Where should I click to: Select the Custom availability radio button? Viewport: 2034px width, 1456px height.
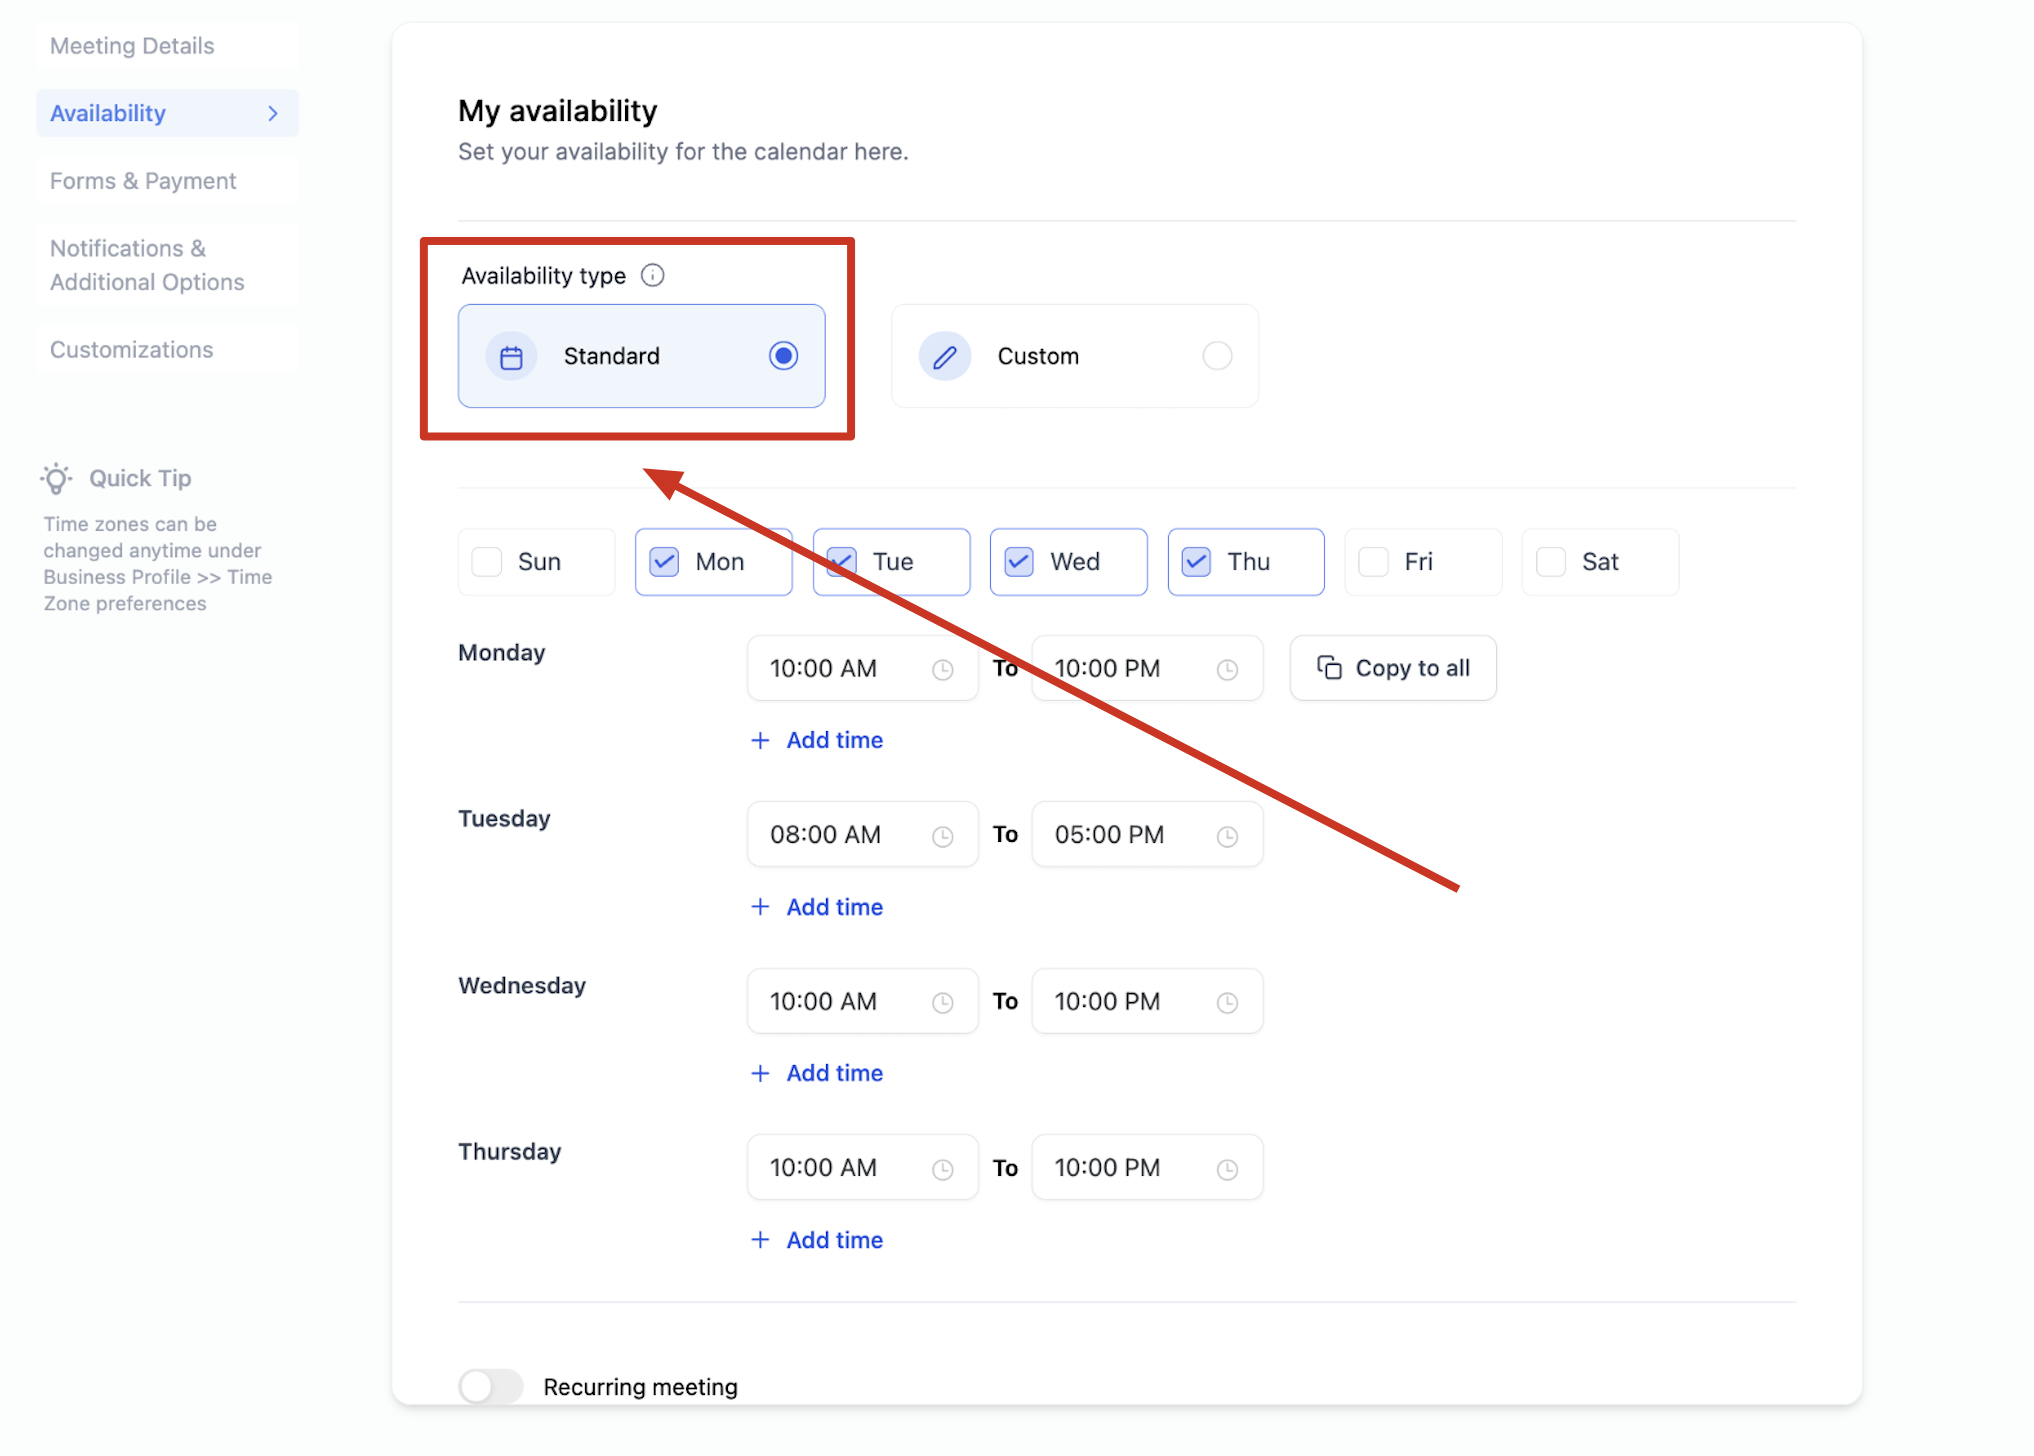[x=1216, y=356]
